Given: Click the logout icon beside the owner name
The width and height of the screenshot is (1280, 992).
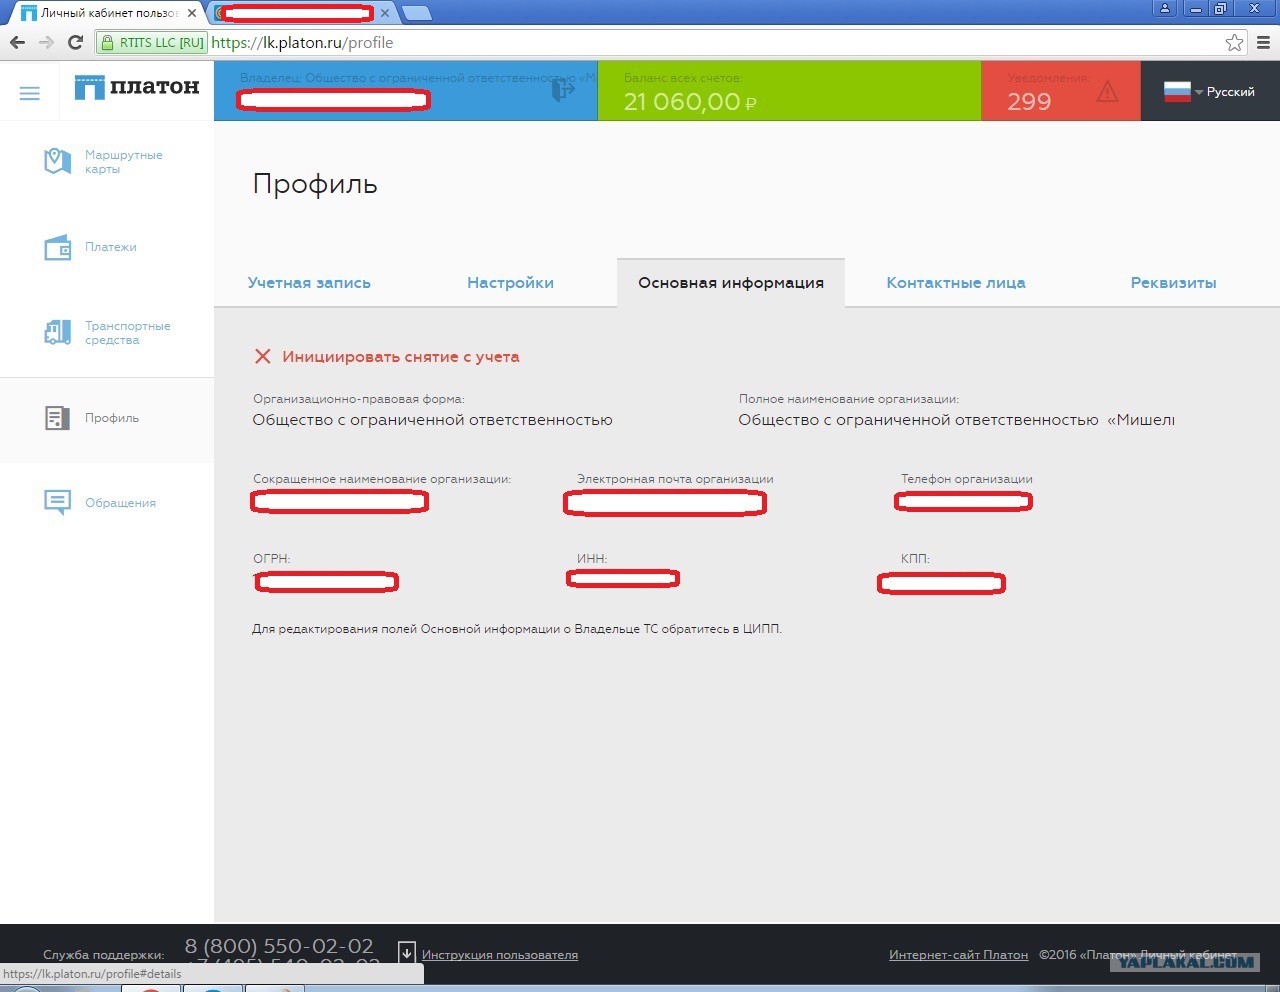Looking at the screenshot, I should (x=563, y=90).
